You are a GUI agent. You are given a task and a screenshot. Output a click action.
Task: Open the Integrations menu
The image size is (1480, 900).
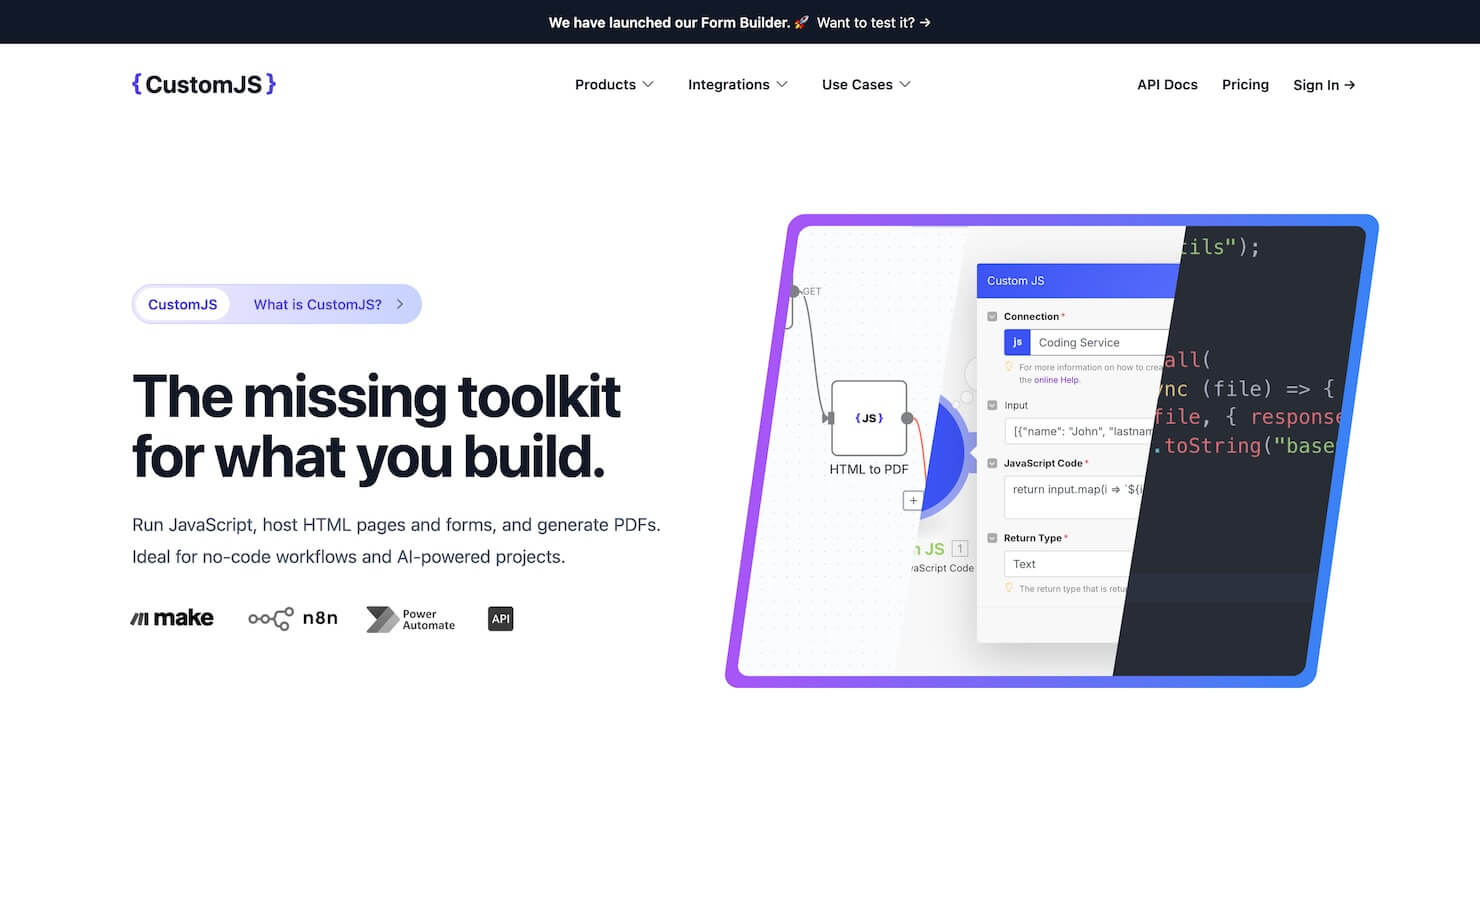[x=737, y=85]
